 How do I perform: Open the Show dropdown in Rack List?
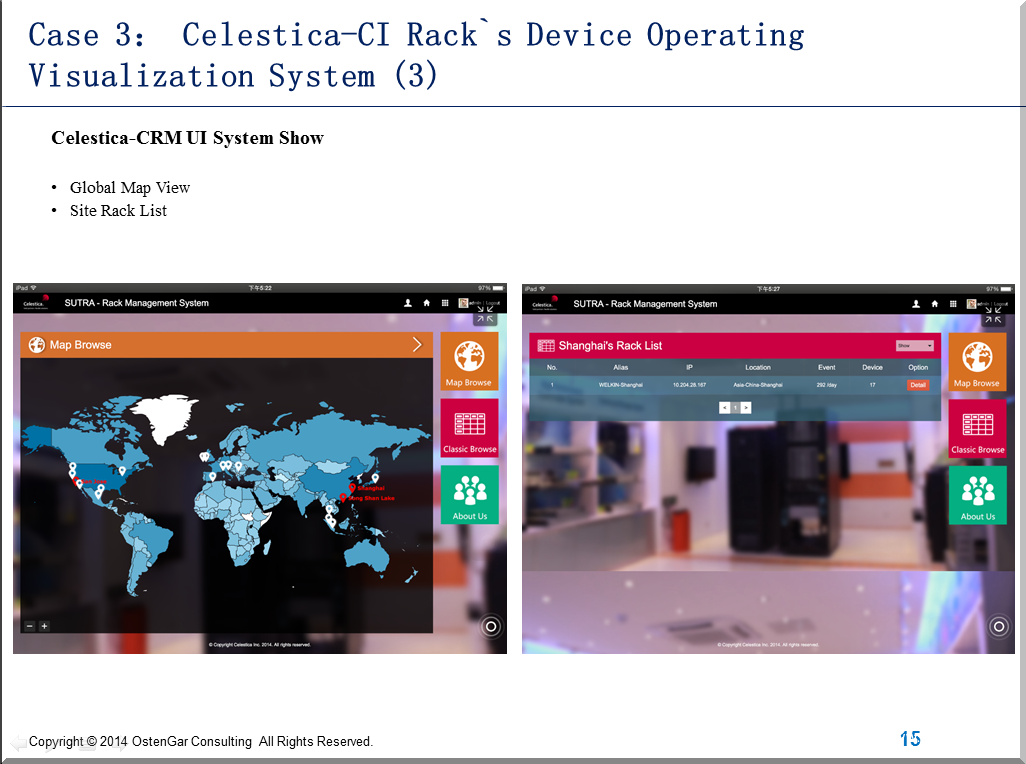pos(915,345)
